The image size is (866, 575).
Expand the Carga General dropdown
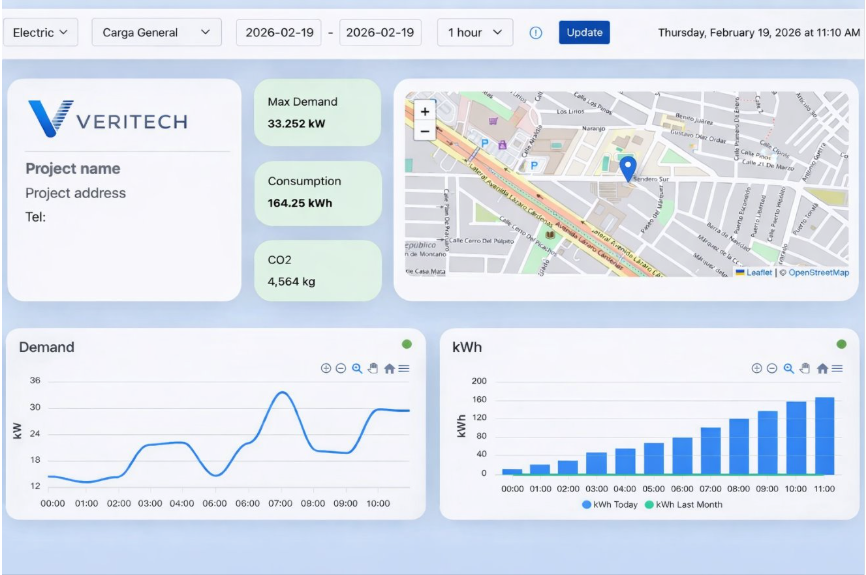157,33
